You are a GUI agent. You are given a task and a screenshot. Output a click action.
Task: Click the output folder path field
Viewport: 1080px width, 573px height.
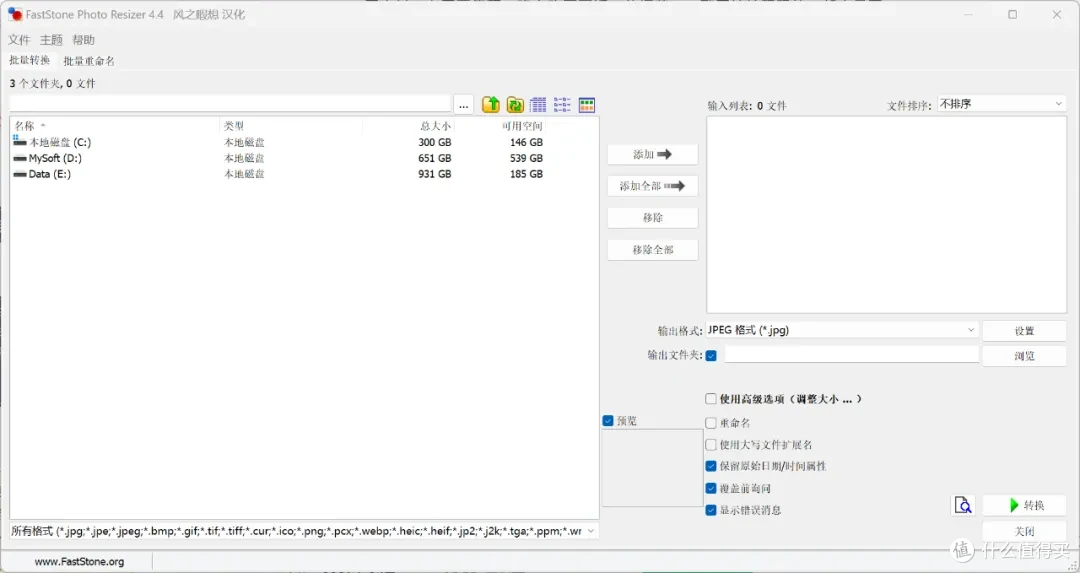(x=851, y=355)
